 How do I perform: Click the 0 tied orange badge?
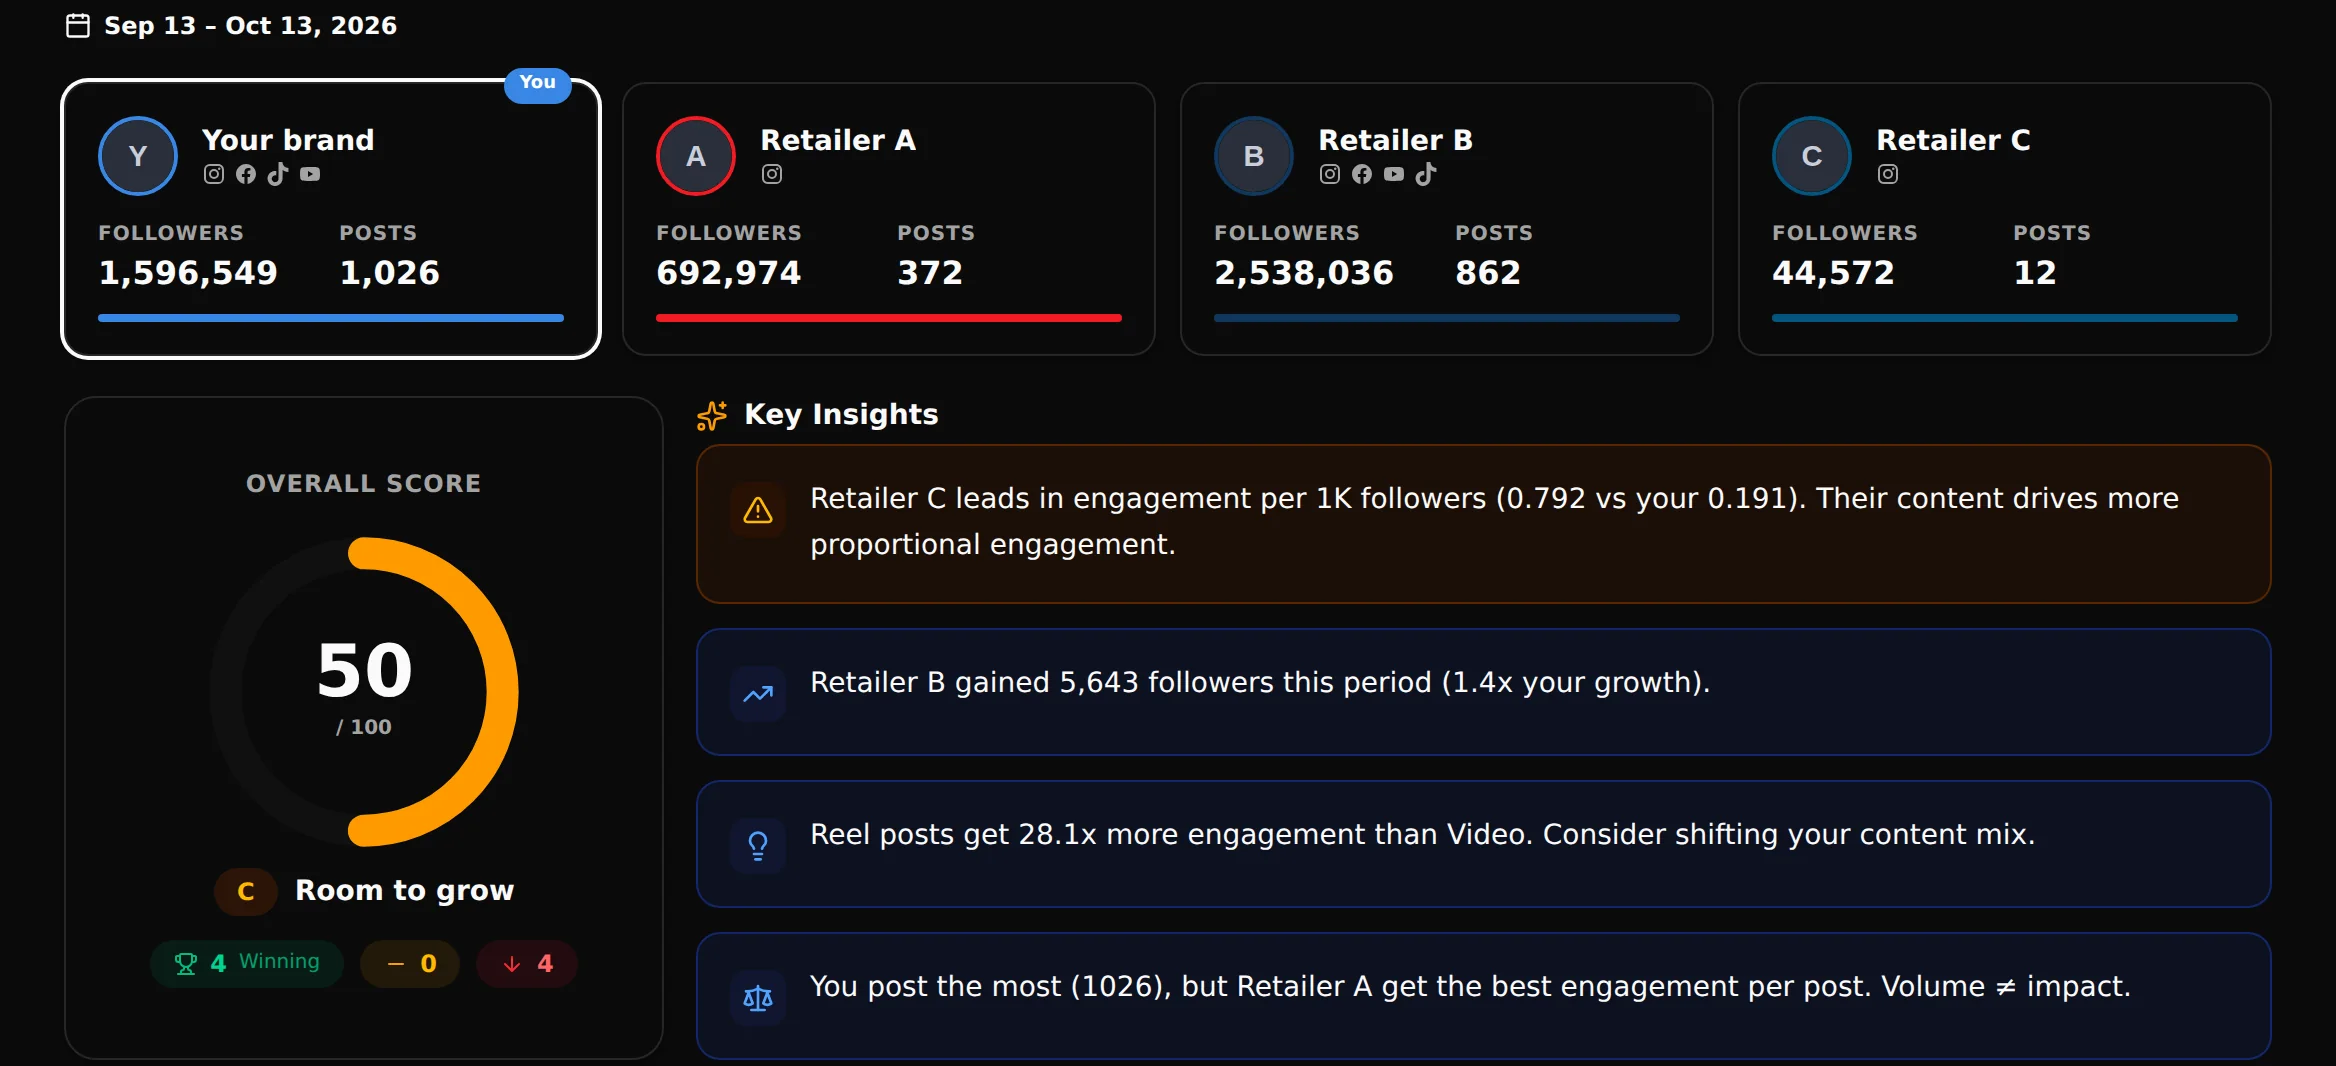(410, 963)
